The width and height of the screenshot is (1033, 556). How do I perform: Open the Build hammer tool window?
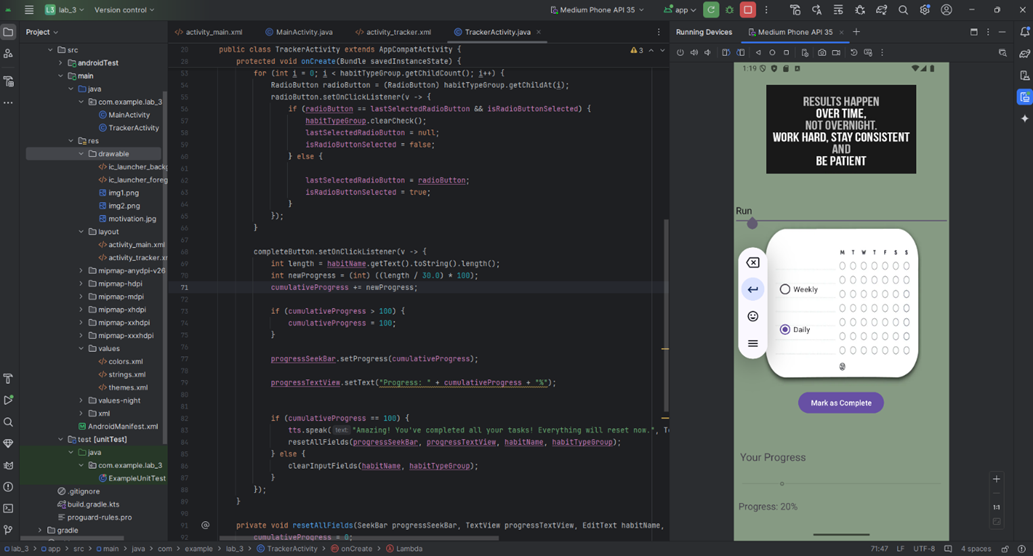9,378
